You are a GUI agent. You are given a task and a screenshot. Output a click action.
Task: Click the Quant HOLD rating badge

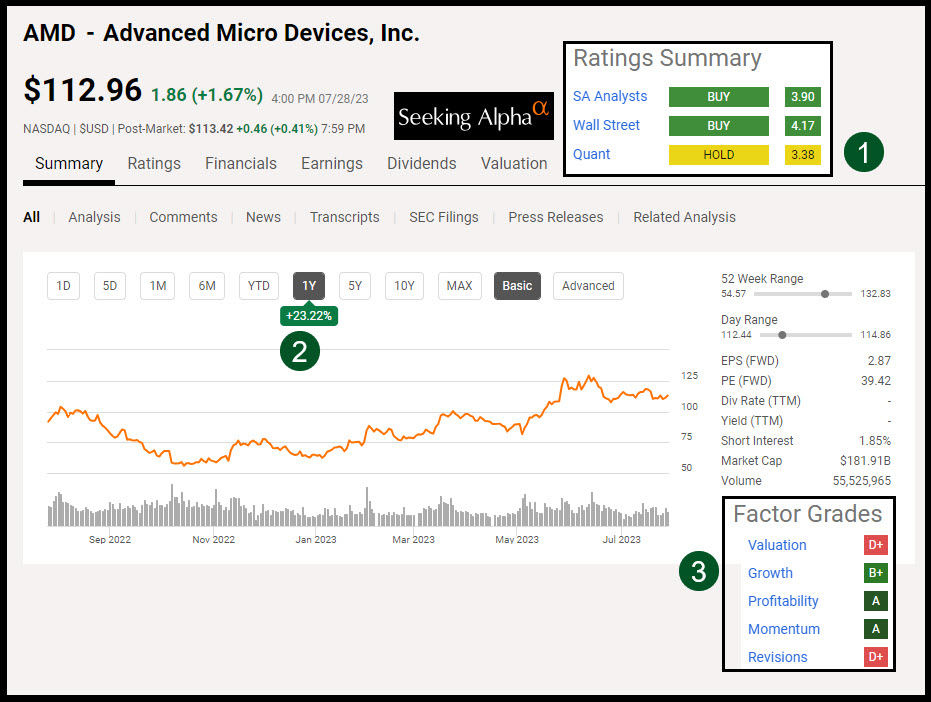point(718,155)
